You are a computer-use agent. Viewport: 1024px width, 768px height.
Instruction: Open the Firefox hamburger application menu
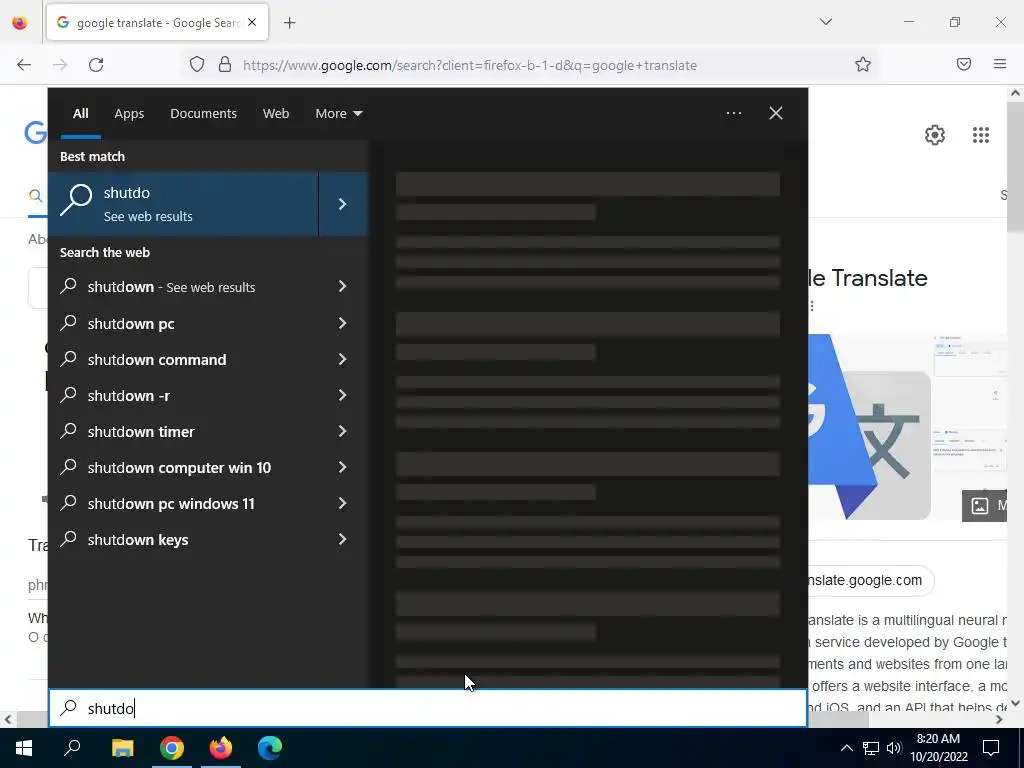tap(1000, 64)
